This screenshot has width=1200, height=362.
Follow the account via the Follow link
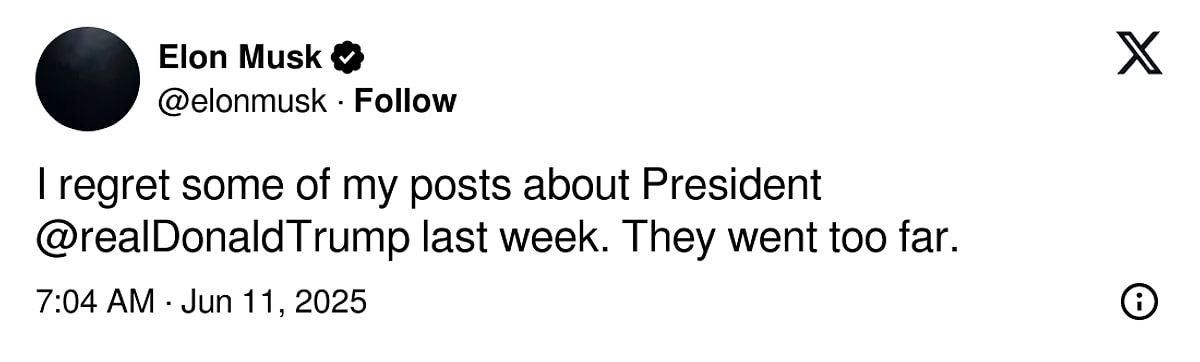405,101
